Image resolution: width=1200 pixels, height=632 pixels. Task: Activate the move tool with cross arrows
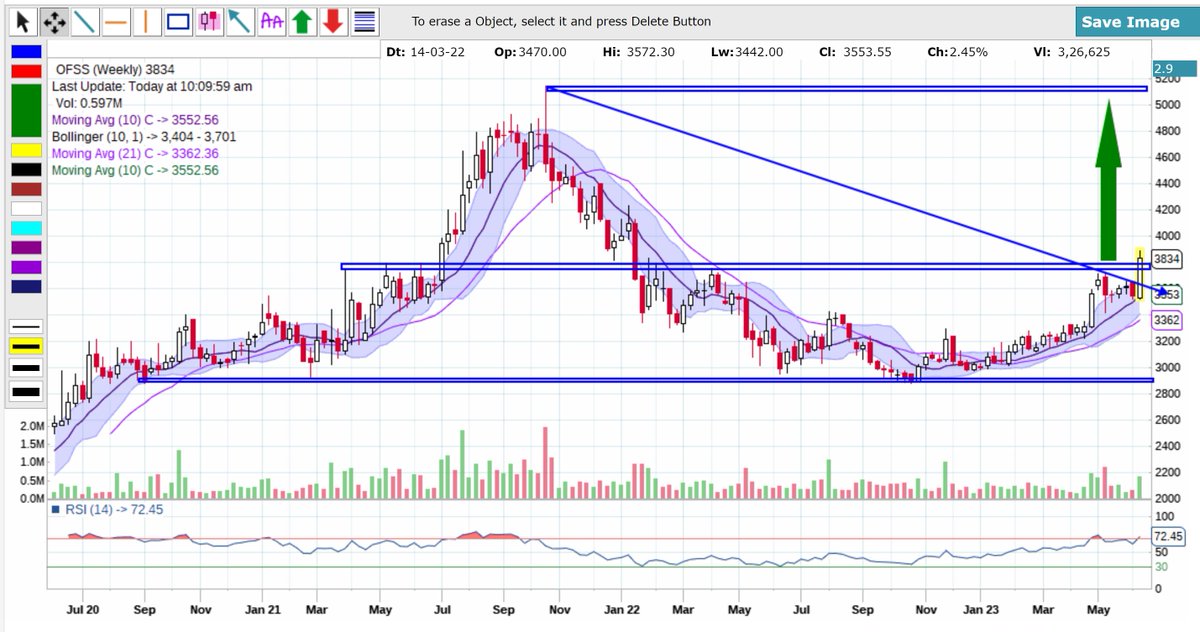click(55, 21)
